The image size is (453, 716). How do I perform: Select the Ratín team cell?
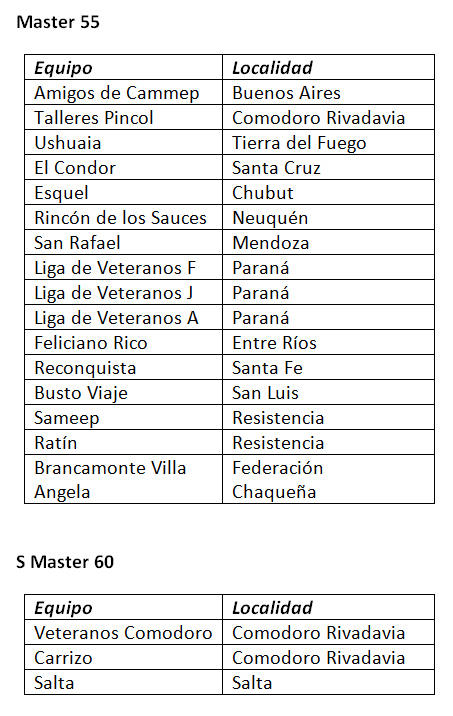(123, 442)
